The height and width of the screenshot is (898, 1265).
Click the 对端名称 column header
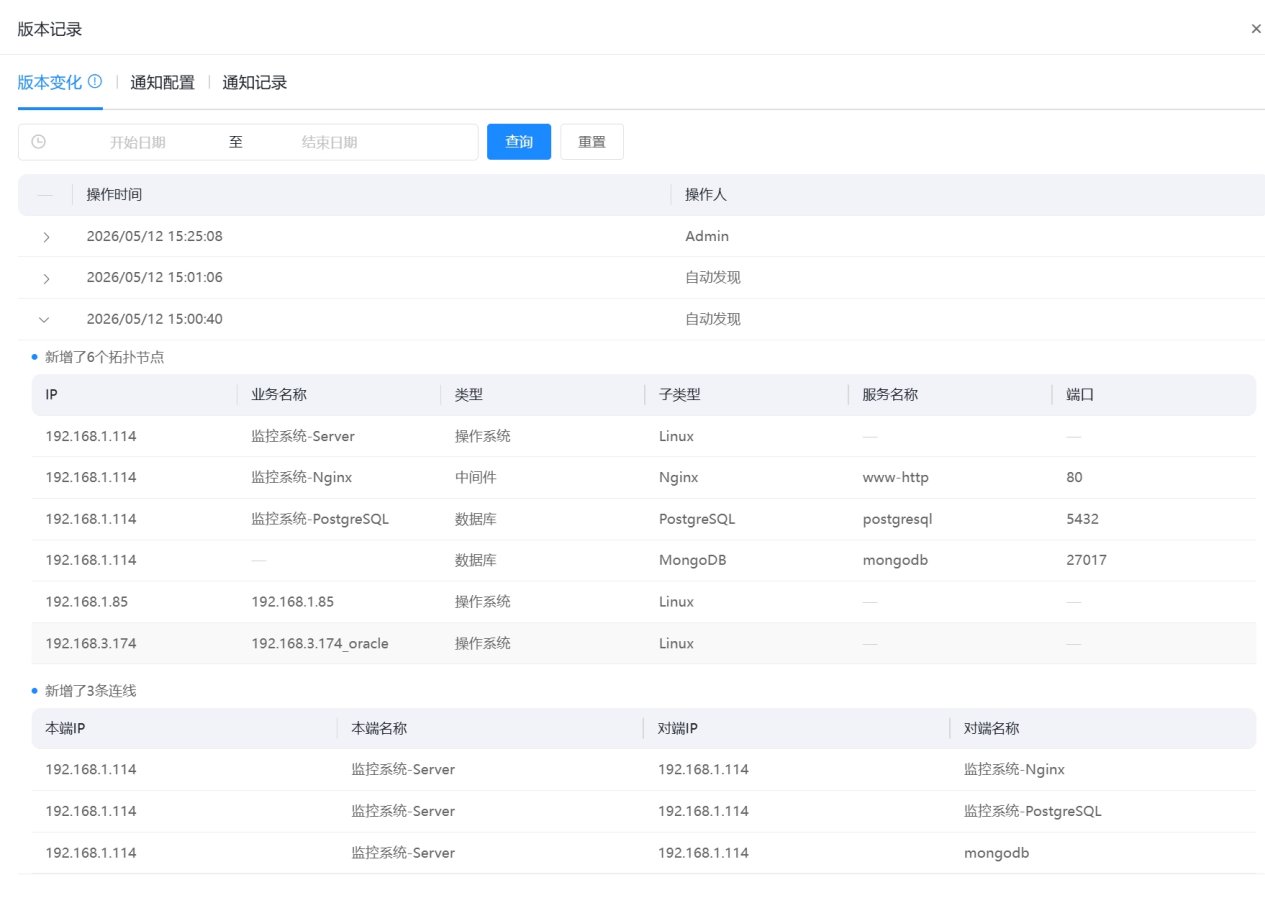coord(992,729)
